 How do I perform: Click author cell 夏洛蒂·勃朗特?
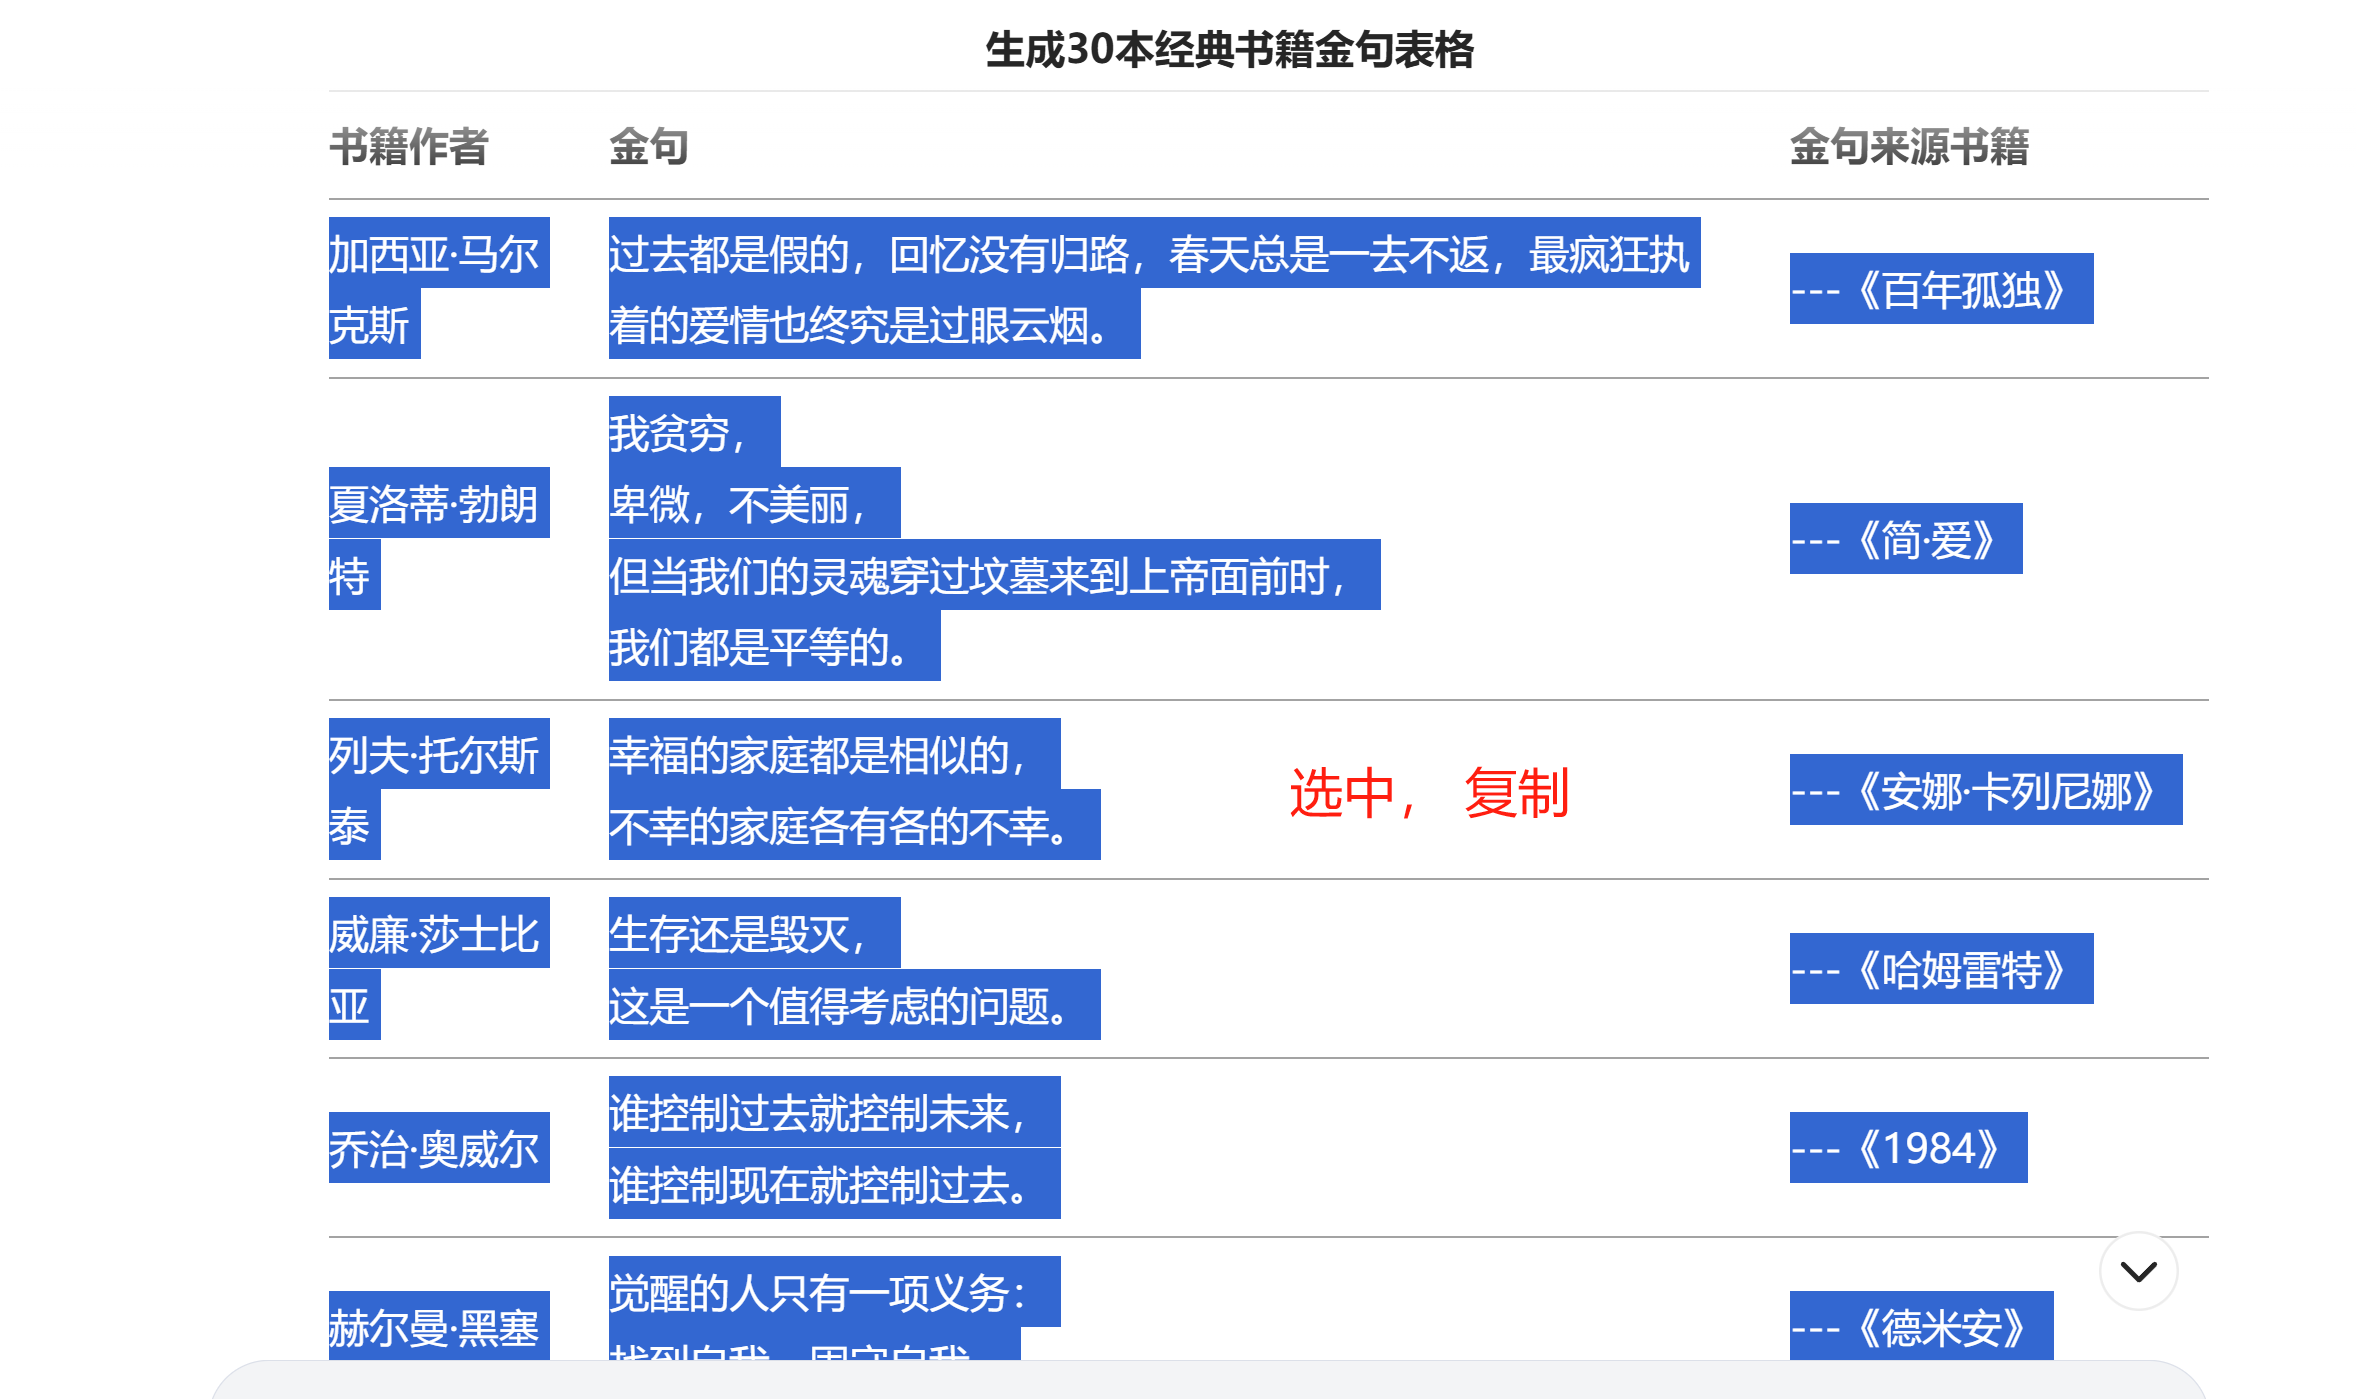pyautogui.click(x=439, y=539)
